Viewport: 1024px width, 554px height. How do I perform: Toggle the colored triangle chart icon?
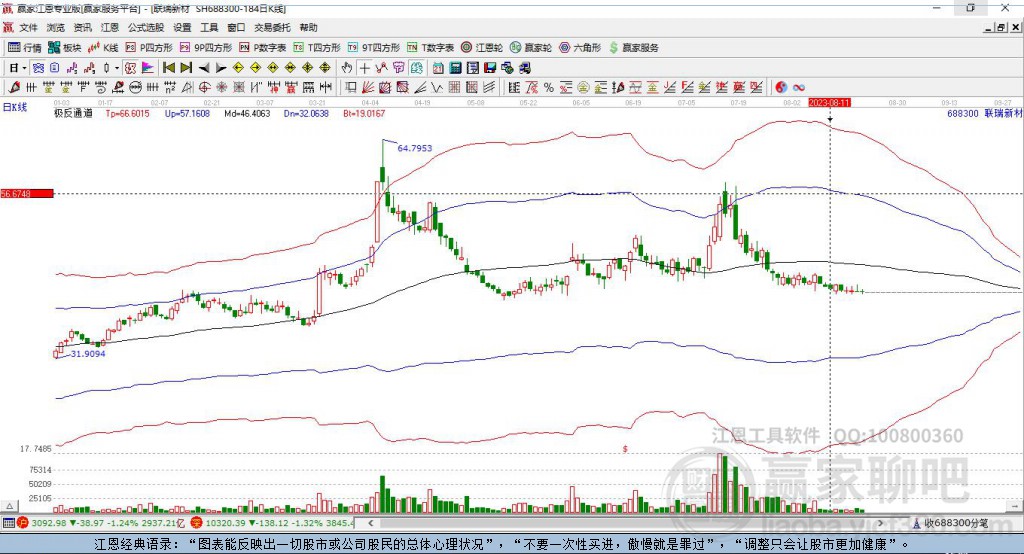(148, 68)
